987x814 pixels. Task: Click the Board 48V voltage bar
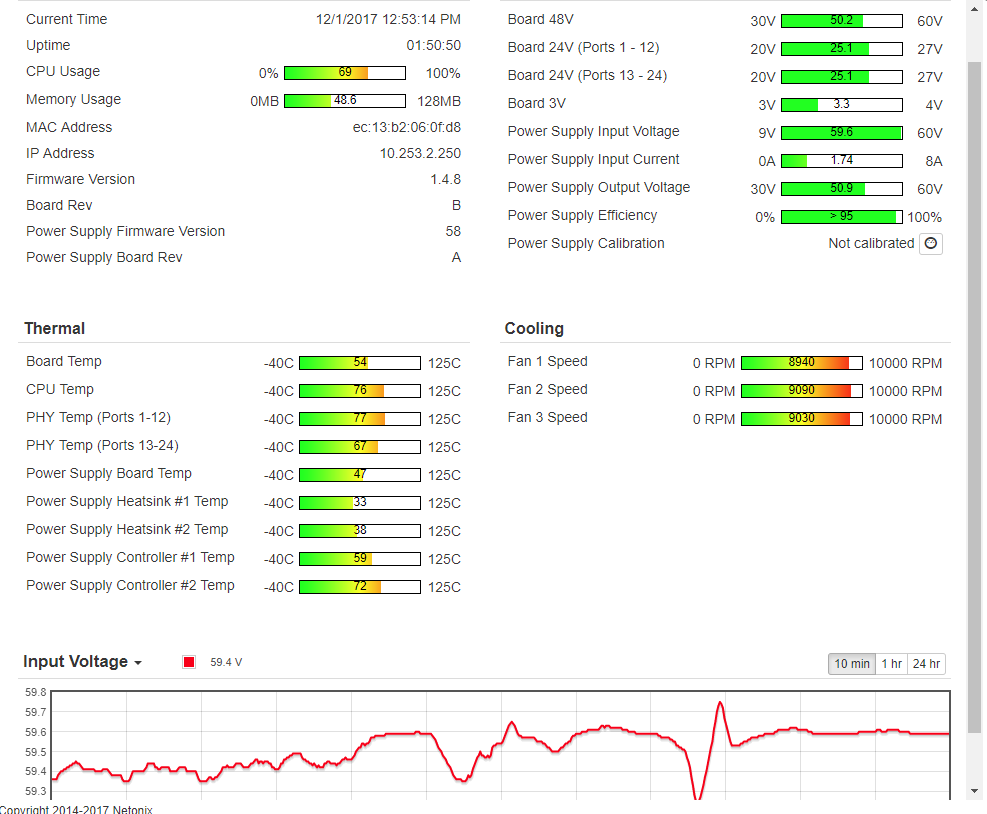841,21
